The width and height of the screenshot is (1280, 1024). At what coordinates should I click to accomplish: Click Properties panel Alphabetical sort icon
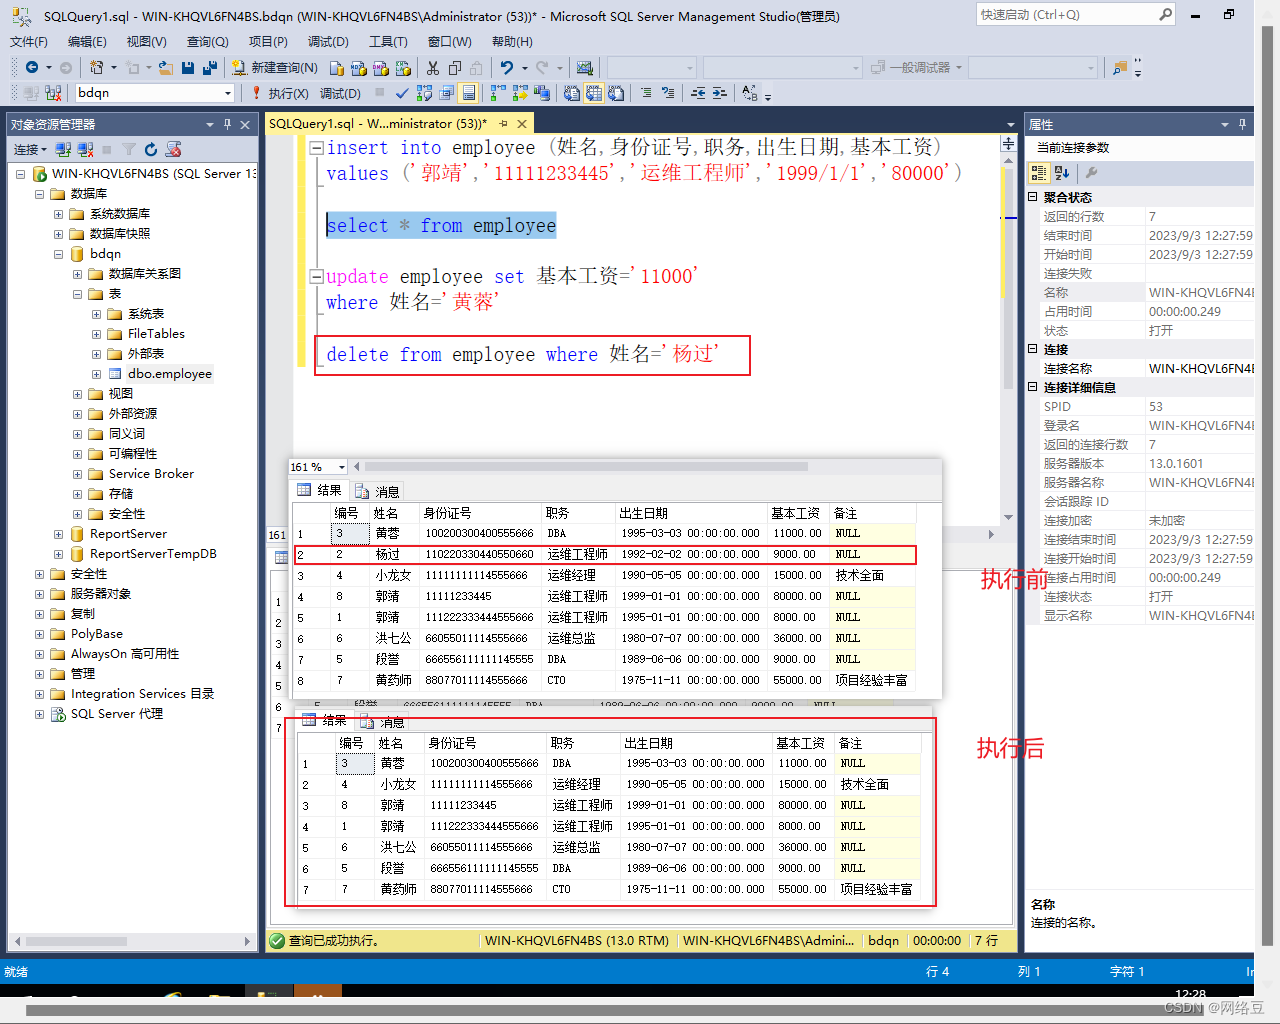pos(1062,172)
